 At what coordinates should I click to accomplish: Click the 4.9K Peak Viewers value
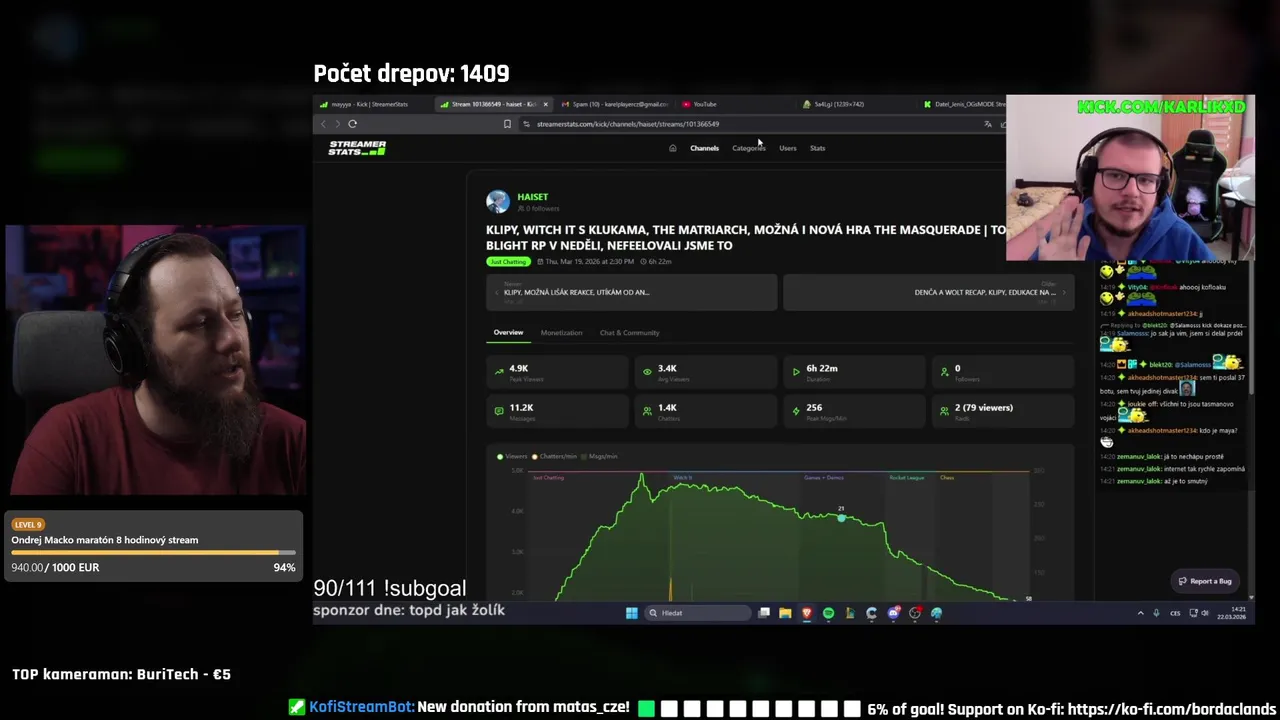(518, 368)
